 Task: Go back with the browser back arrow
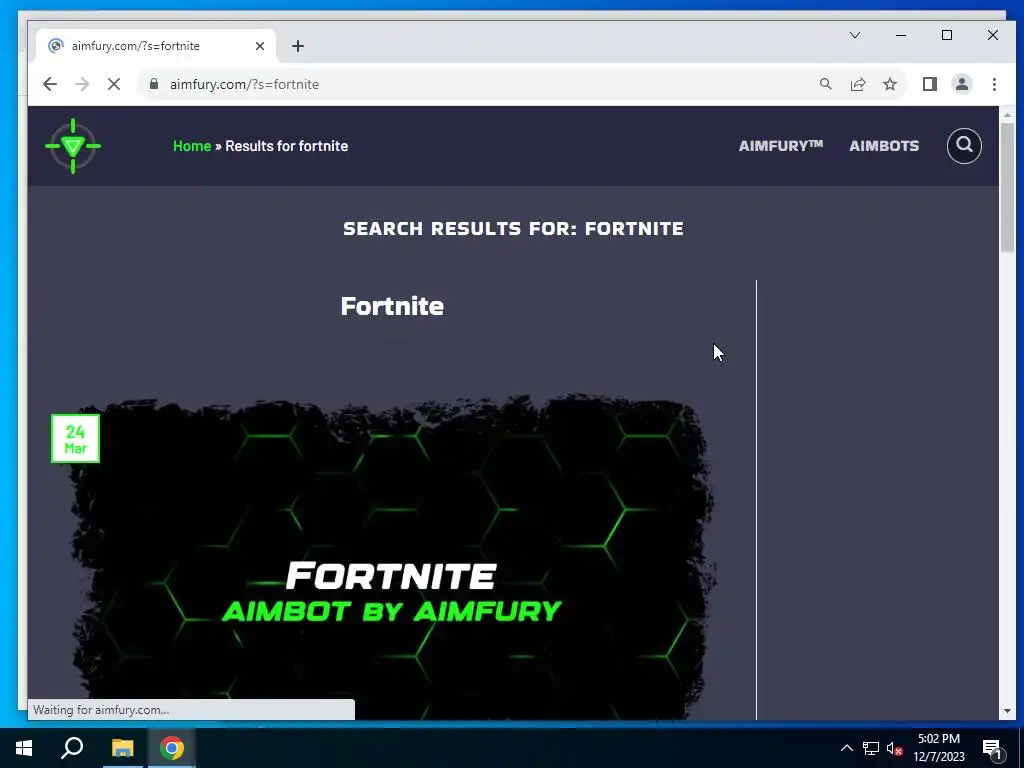(x=50, y=84)
